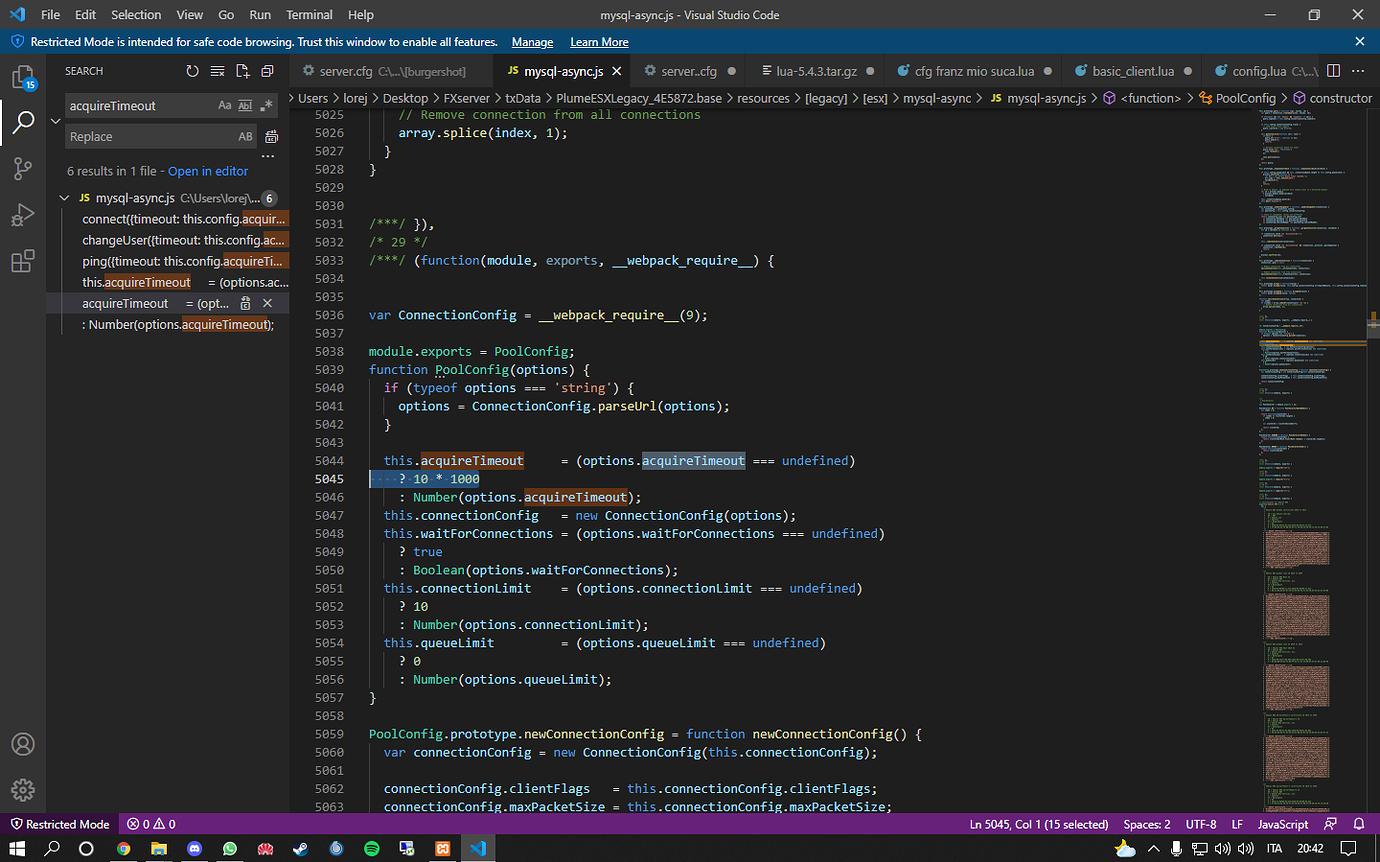Viewport: 1380px width, 862px height.
Task: Open the Run and Debug panel
Action: click(22, 212)
